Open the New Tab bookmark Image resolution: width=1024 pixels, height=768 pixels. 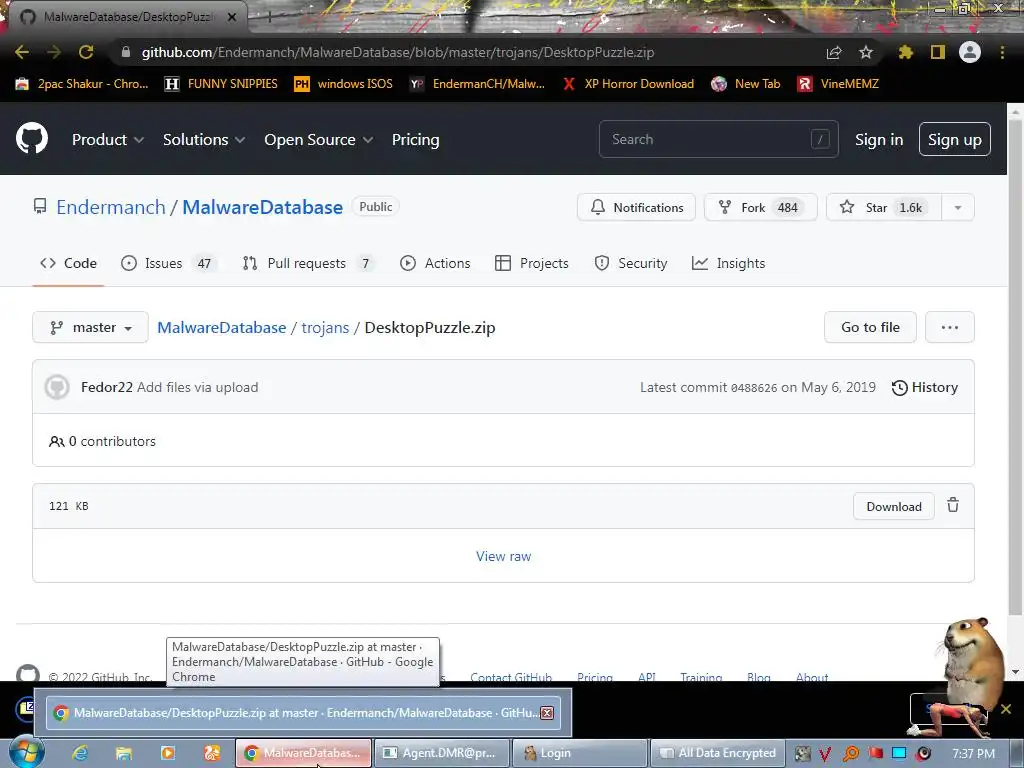[x=746, y=84]
